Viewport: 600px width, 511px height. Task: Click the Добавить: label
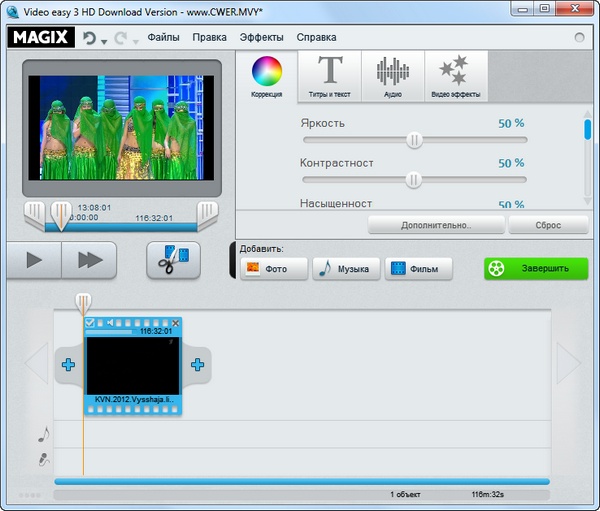click(x=261, y=249)
